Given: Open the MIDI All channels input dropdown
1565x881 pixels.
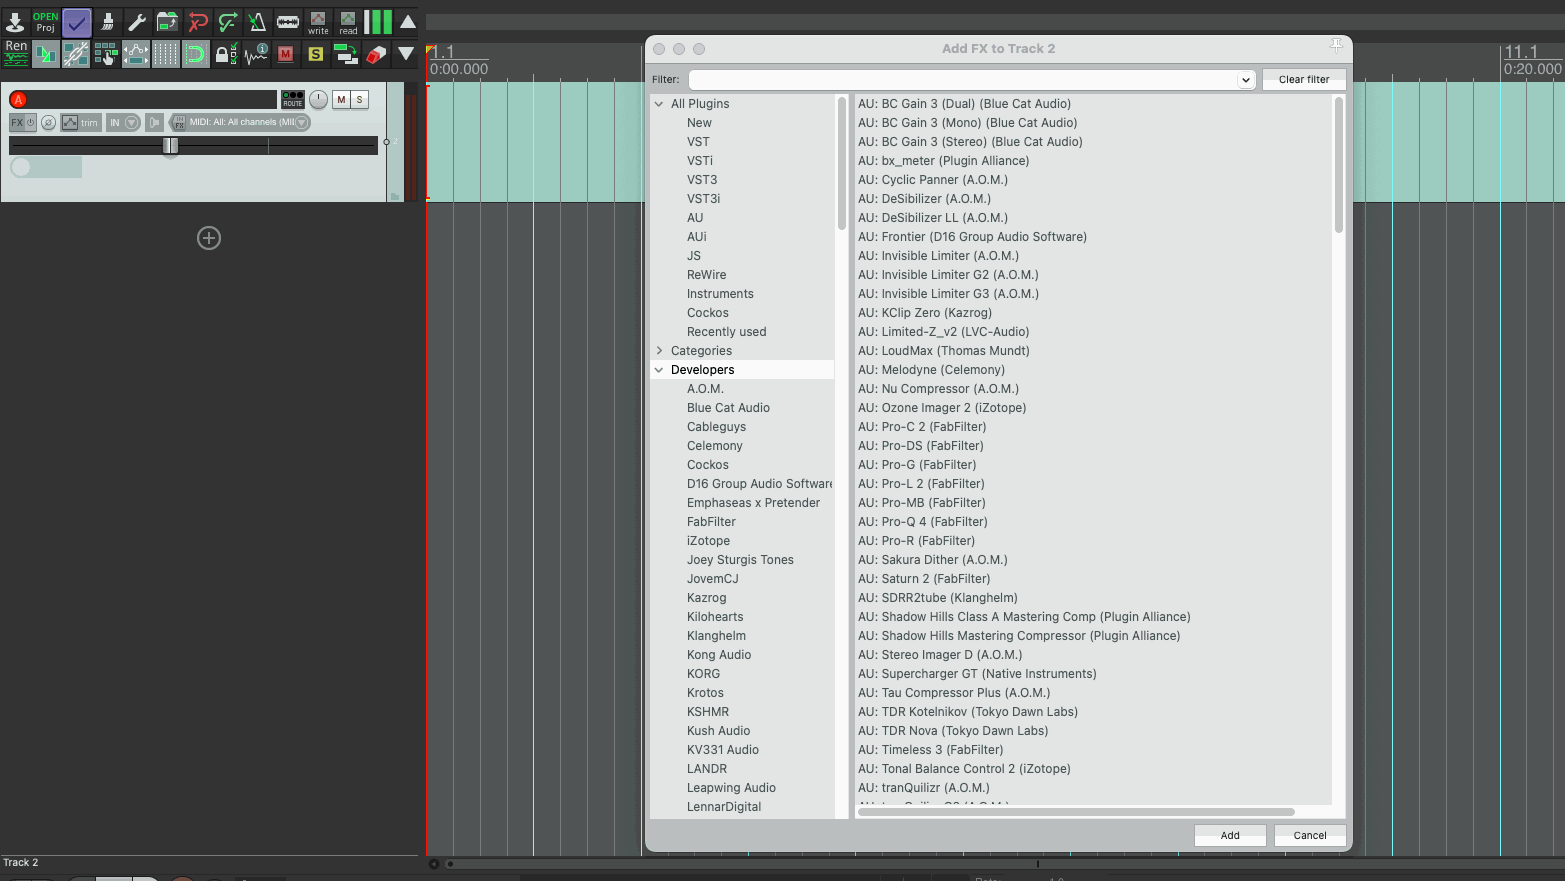Looking at the screenshot, I should 240,122.
